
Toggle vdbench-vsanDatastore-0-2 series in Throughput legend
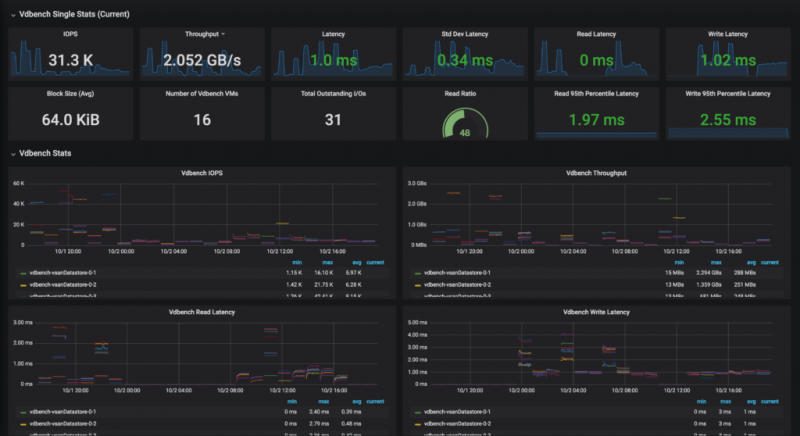(x=458, y=284)
